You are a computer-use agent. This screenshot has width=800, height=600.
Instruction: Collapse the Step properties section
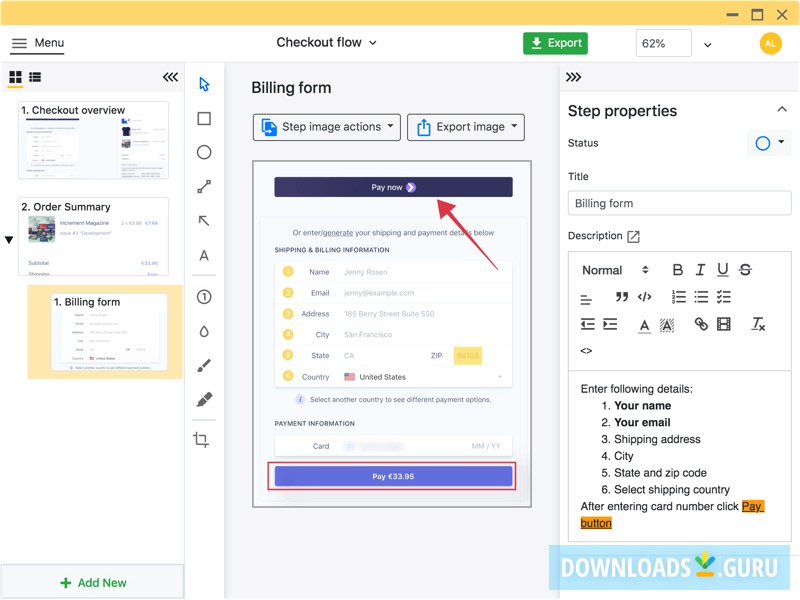[782, 109]
